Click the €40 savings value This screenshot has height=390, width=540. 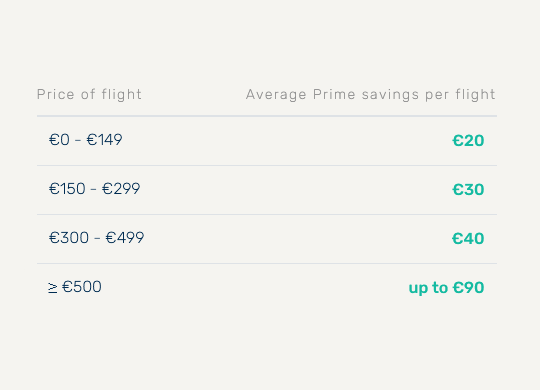(x=468, y=238)
